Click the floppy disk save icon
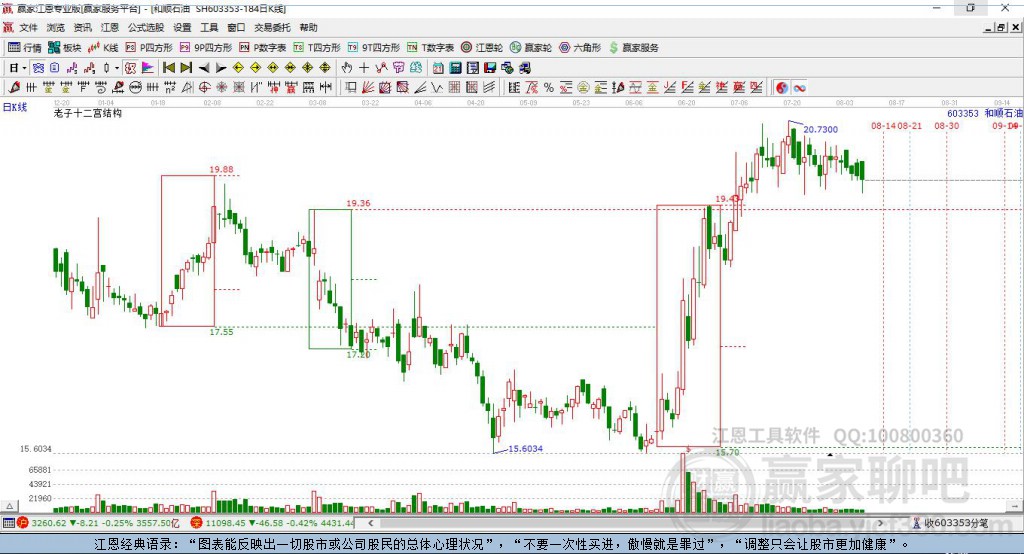The width and height of the screenshot is (1024, 554). coord(490,68)
